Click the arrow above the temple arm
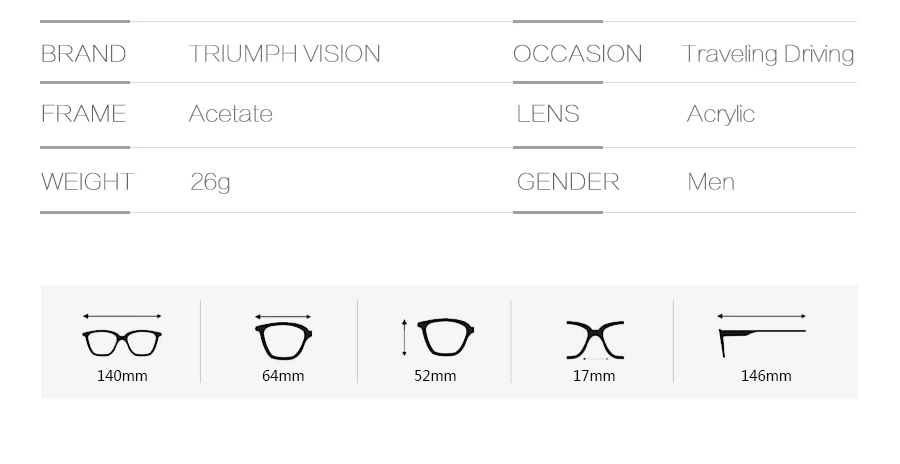 [x=762, y=316]
